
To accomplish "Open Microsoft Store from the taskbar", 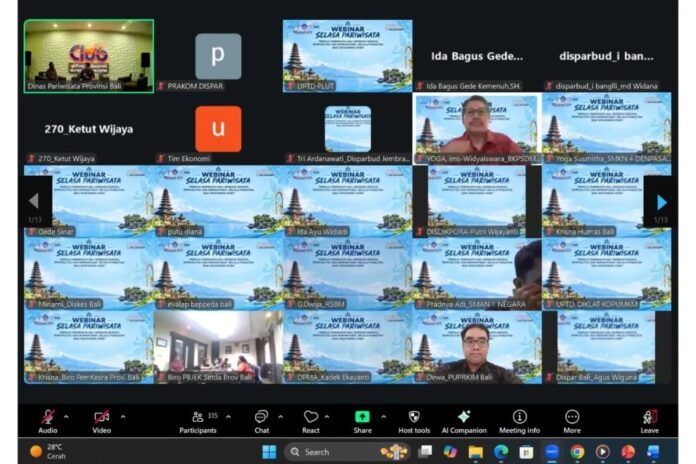I will click(526, 452).
